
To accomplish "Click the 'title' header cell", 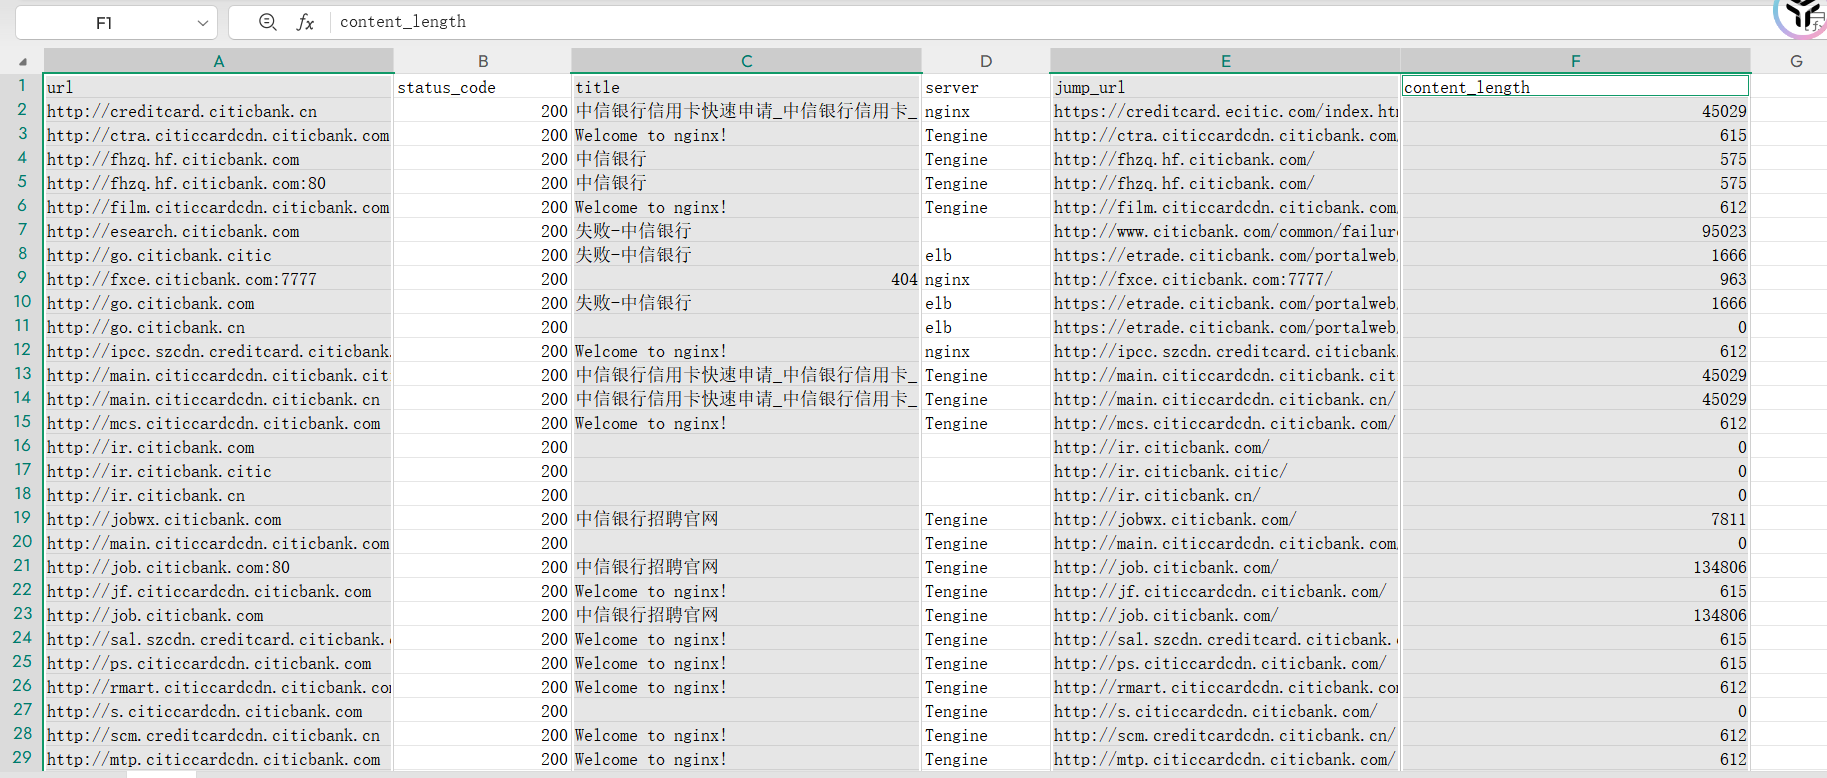I will click(x=746, y=87).
